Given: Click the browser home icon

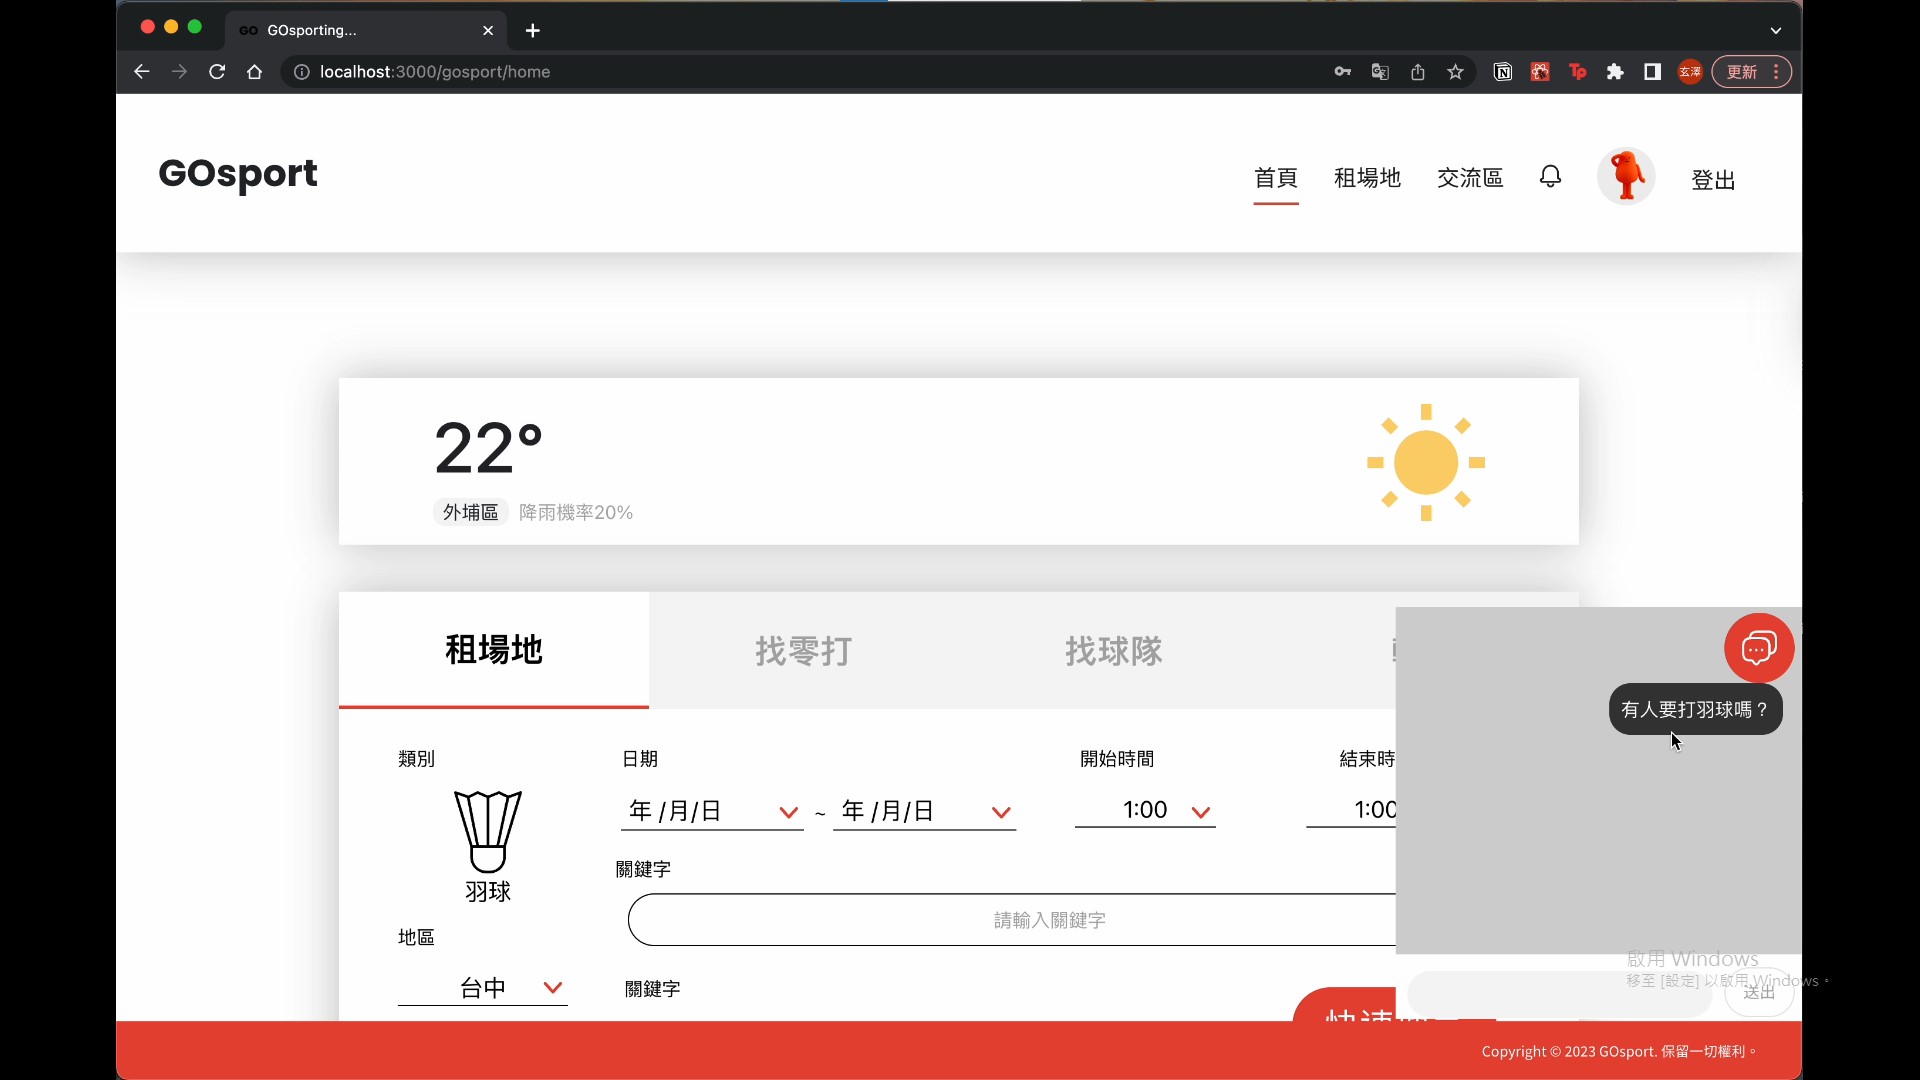Looking at the screenshot, I should point(255,72).
